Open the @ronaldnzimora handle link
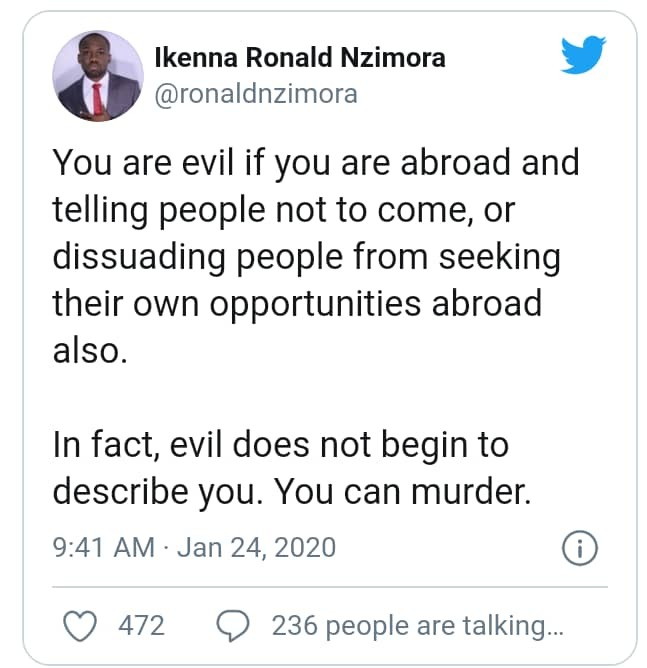The width and height of the screenshot is (647, 668). (255, 94)
